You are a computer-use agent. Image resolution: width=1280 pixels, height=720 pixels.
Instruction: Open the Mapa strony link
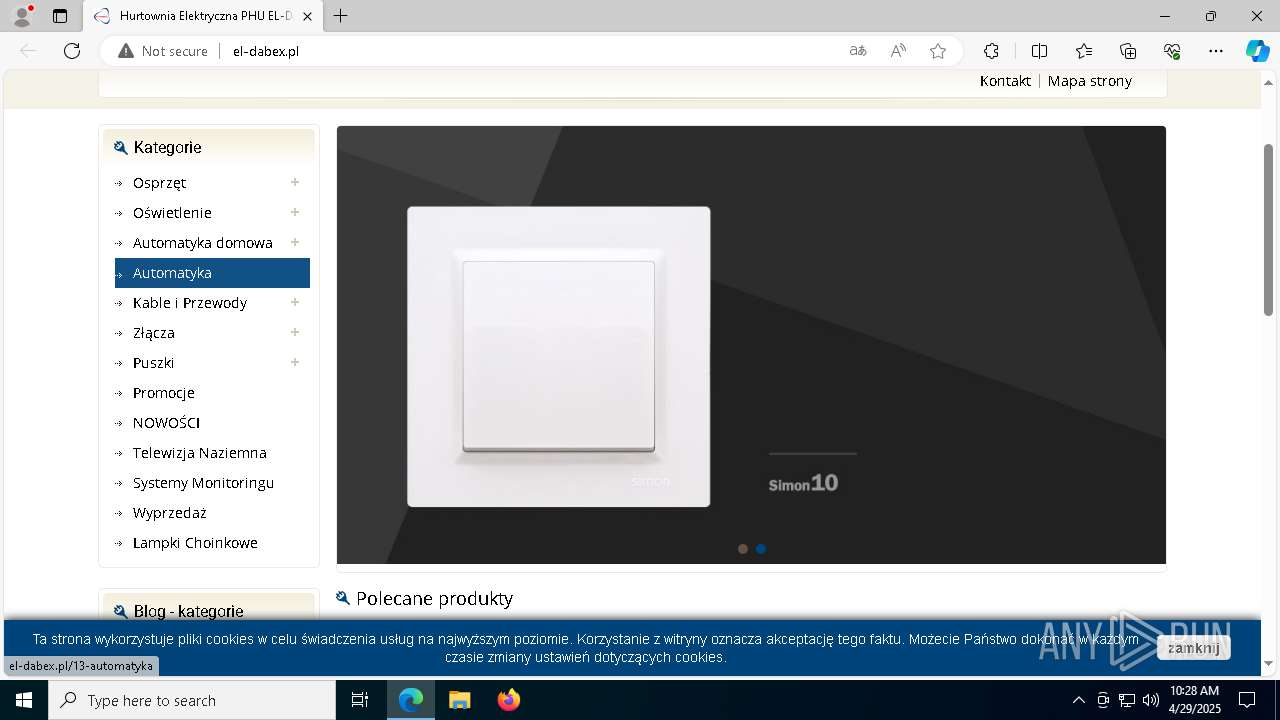coord(1090,81)
